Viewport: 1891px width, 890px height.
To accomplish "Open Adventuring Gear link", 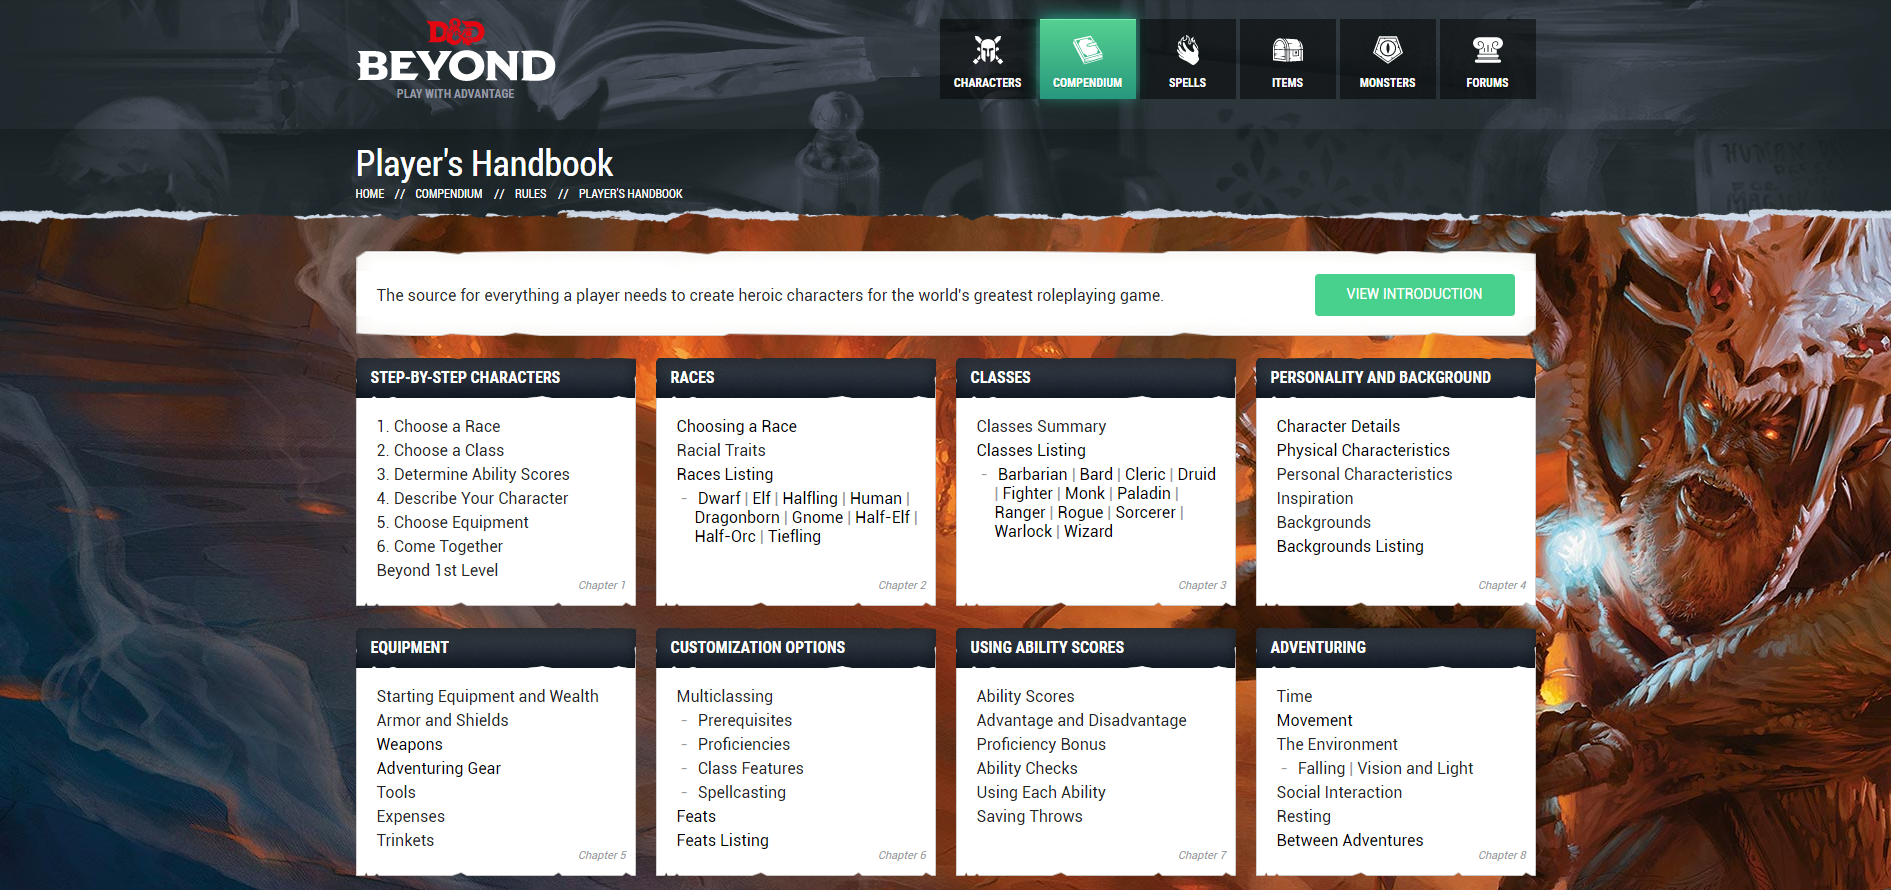I will click(438, 768).
